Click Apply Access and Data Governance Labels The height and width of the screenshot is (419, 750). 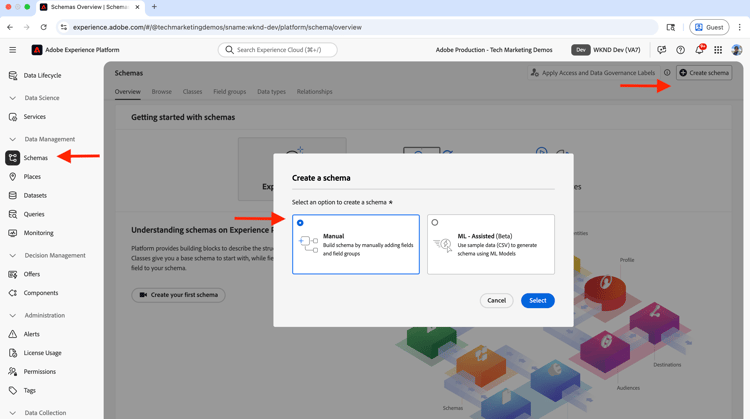coord(593,73)
